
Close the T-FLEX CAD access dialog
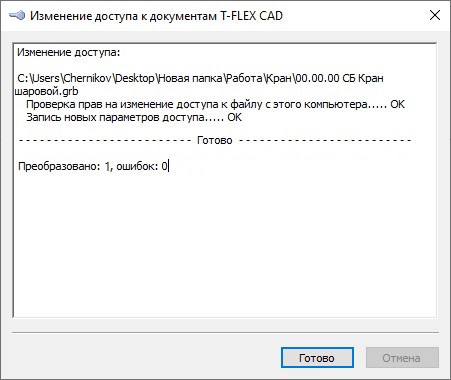coord(435,15)
